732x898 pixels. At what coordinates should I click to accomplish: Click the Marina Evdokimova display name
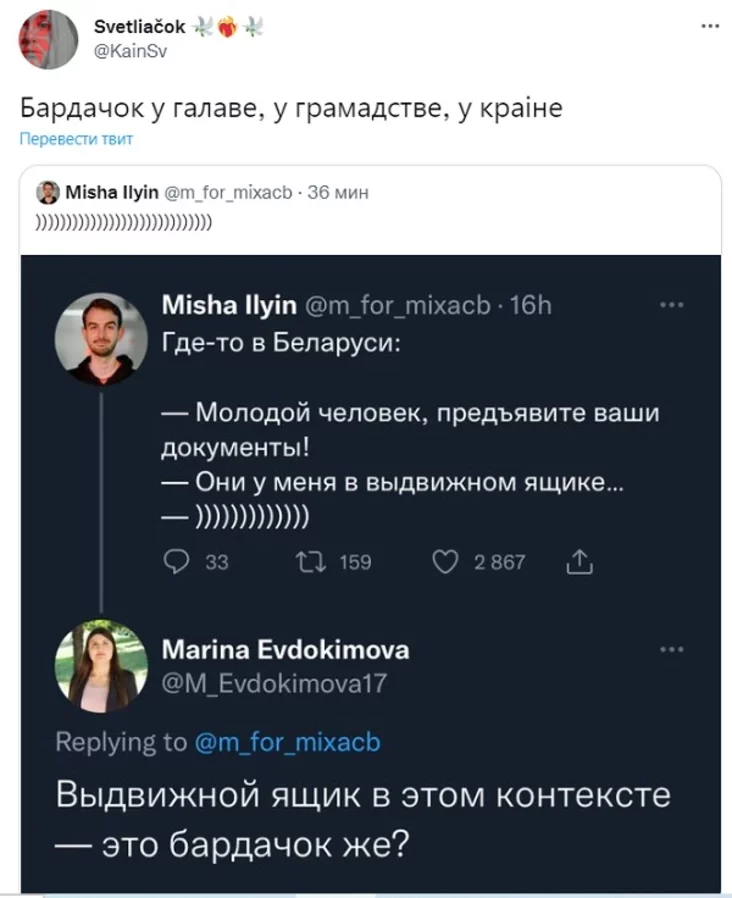point(285,650)
